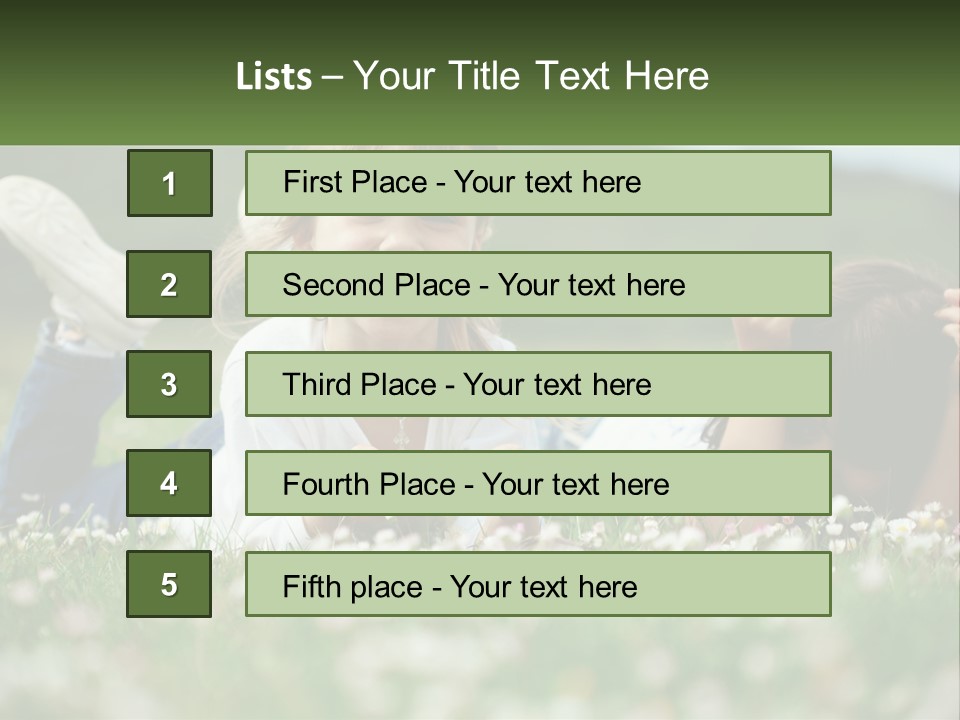Click the First Place text bar
This screenshot has width=960, height=720.
538,183
